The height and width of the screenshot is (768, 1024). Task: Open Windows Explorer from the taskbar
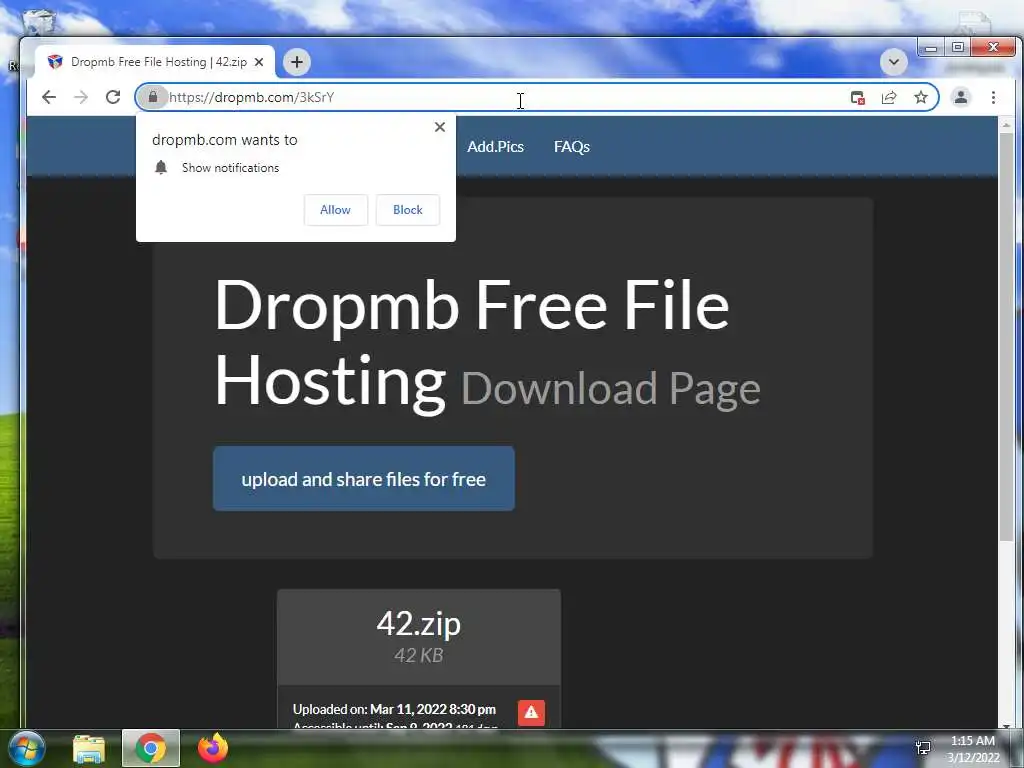(x=89, y=748)
